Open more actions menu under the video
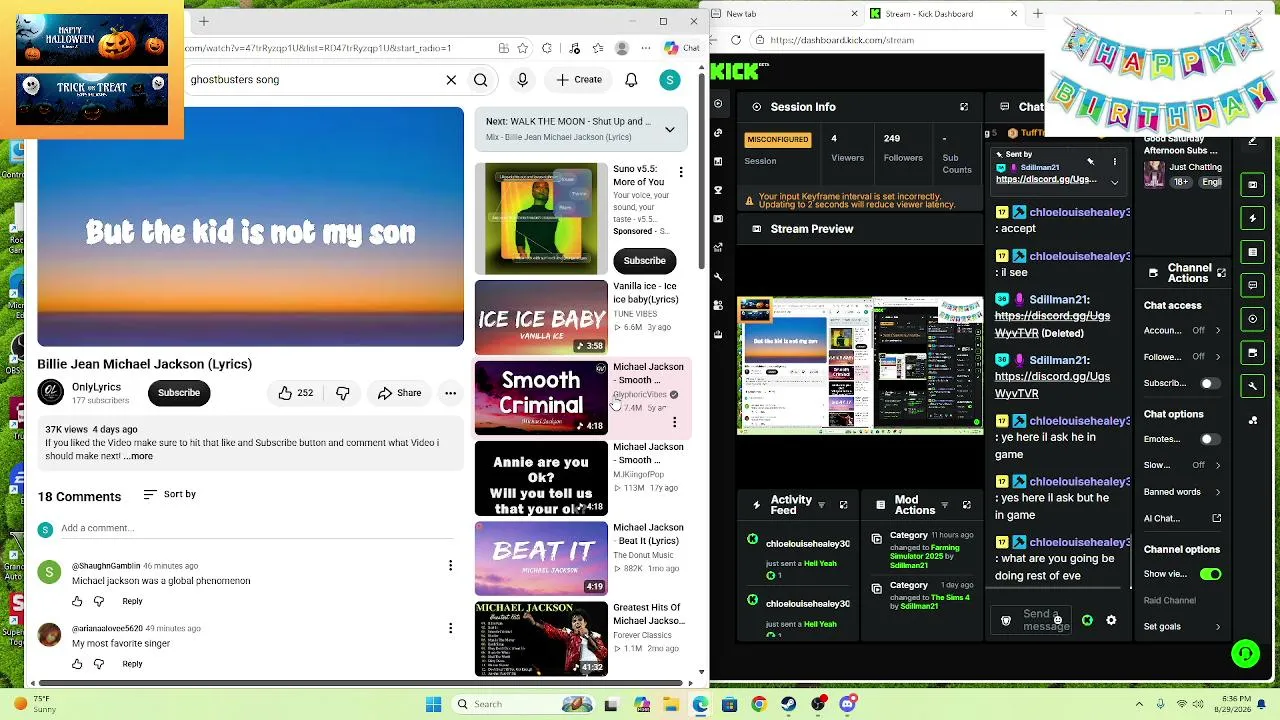This screenshot has height=720, width=1280. tap(451, 393)
